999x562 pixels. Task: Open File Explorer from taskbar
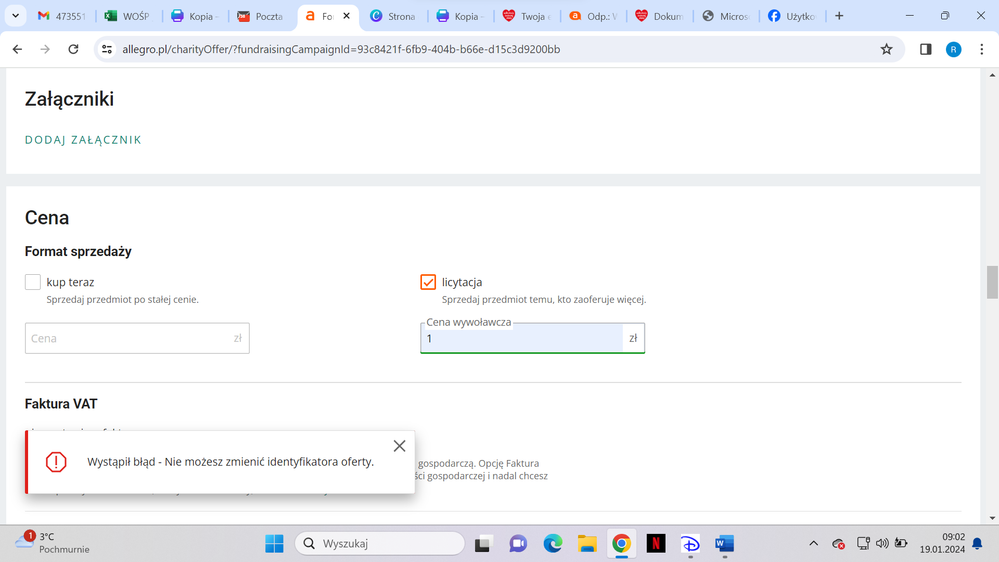pyautogui.click(x=587, y=544)
